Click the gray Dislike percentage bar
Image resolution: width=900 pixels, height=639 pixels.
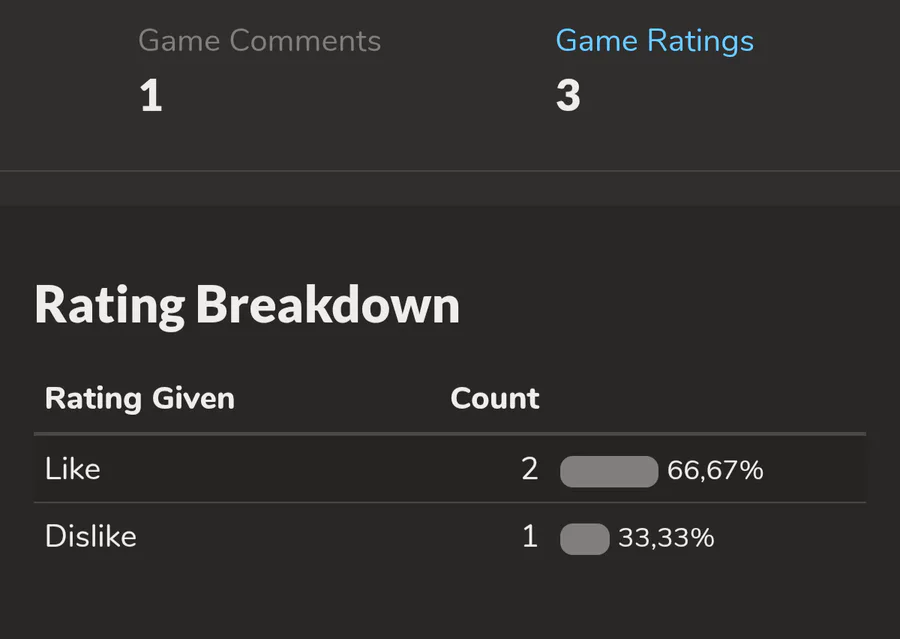click(x=585, y=539)
